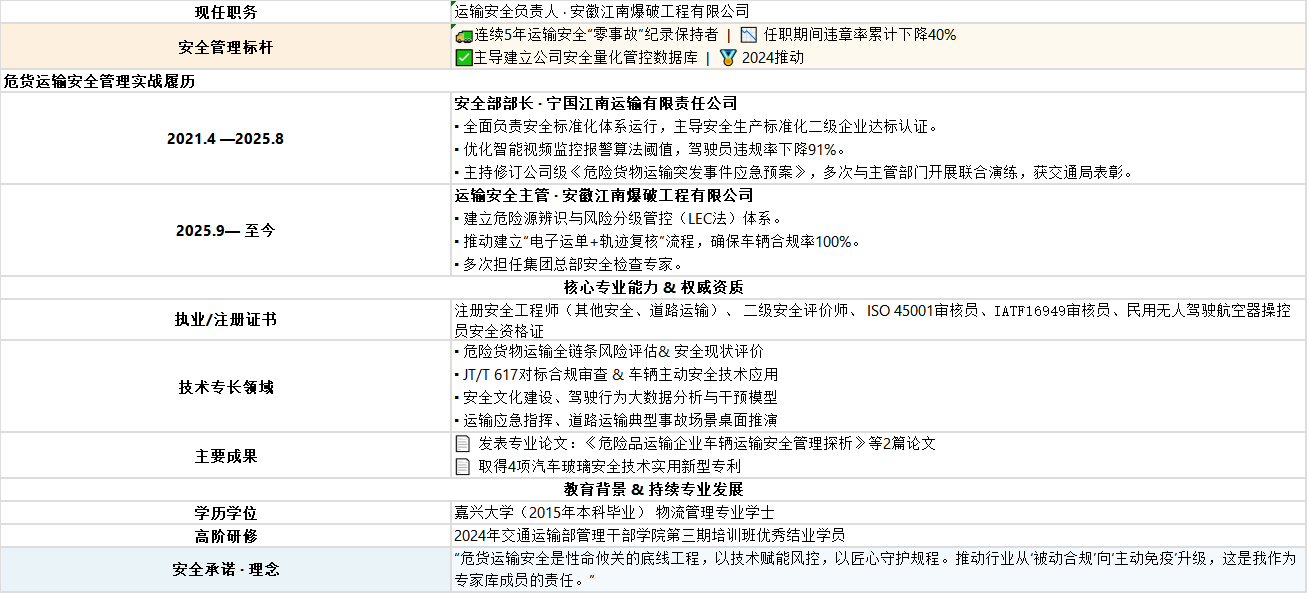Click the medal icon beside 2024推动
Image resolution: width=1307 pixels, height=593 pixels.
click(x=728, y=58)
